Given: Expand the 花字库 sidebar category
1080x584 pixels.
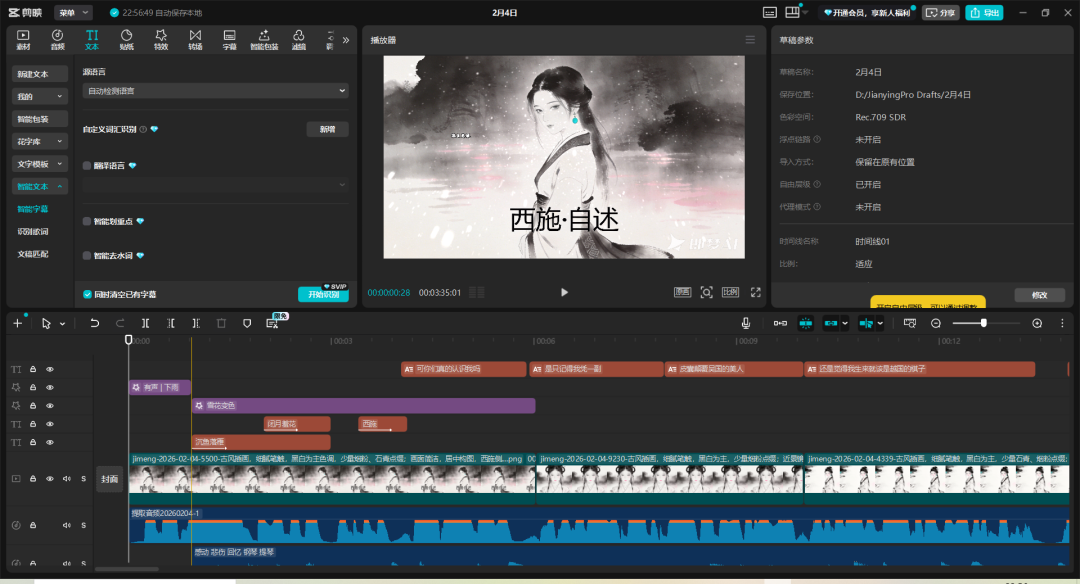Looking at the screenshot, I should tap(40, 141).
